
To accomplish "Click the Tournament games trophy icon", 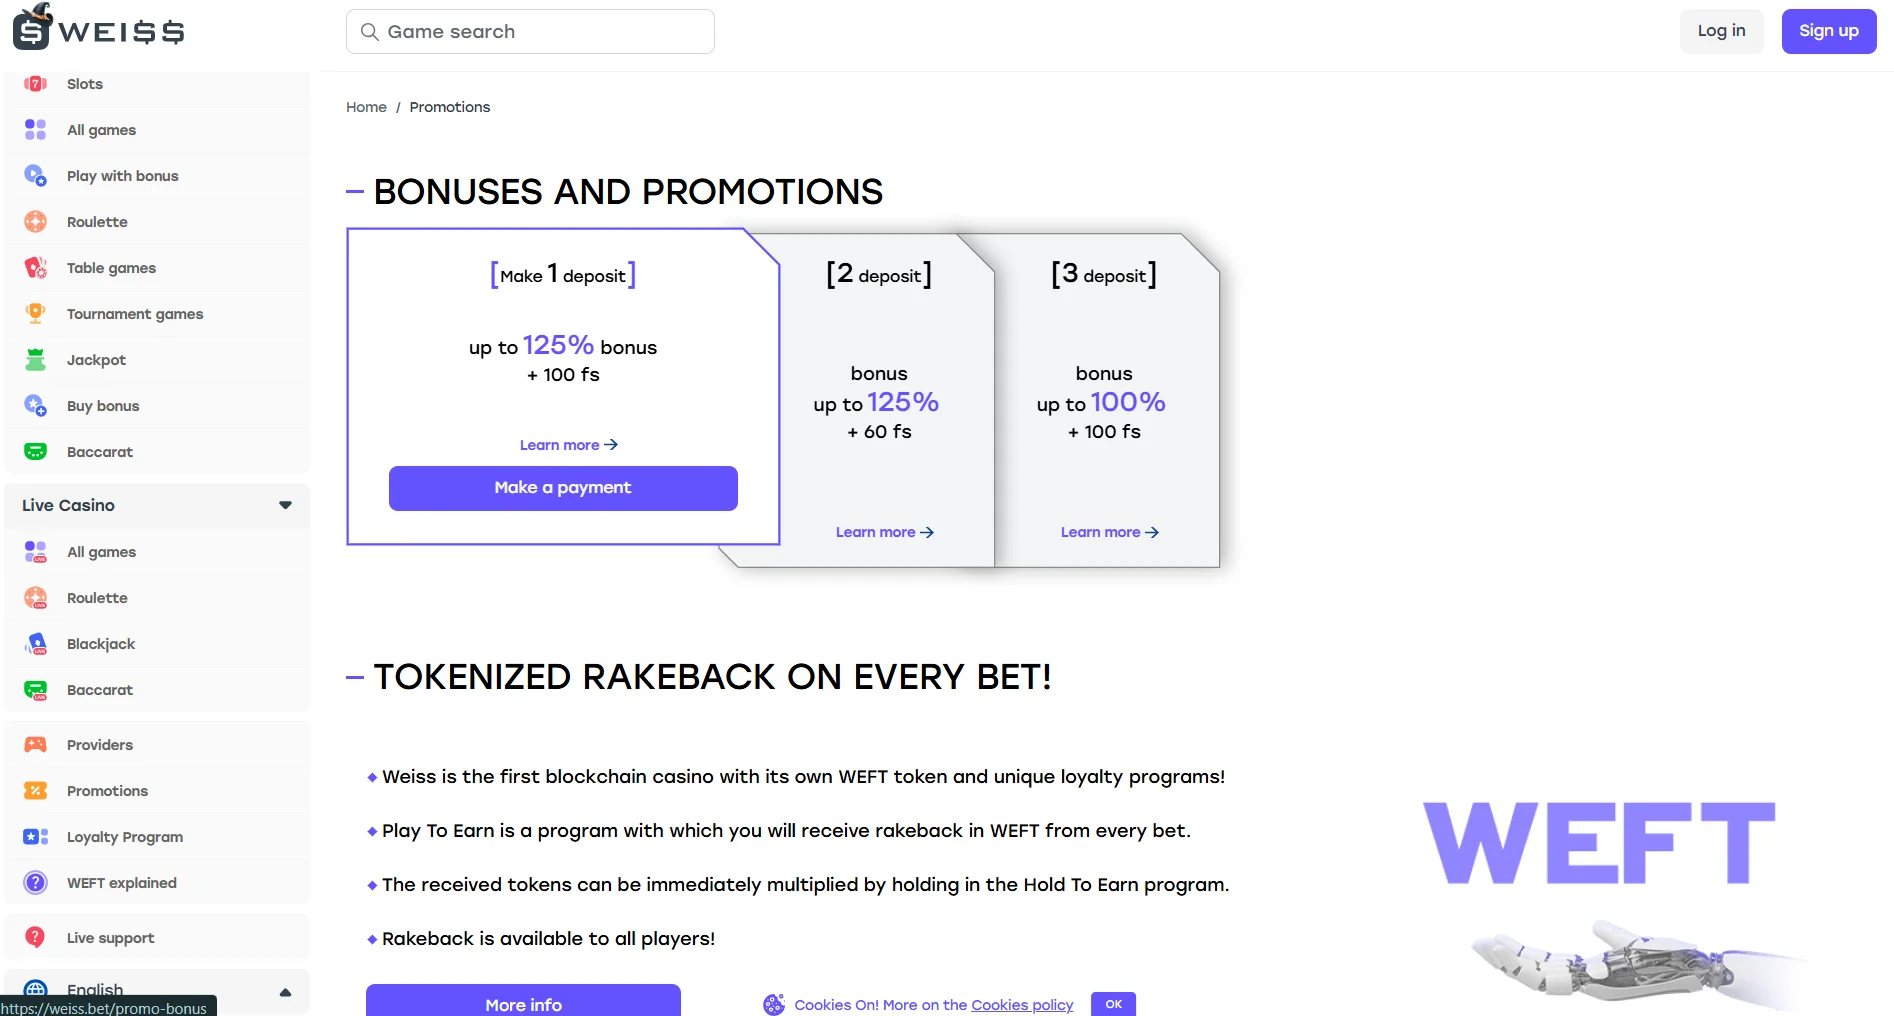I will point(36,314).
